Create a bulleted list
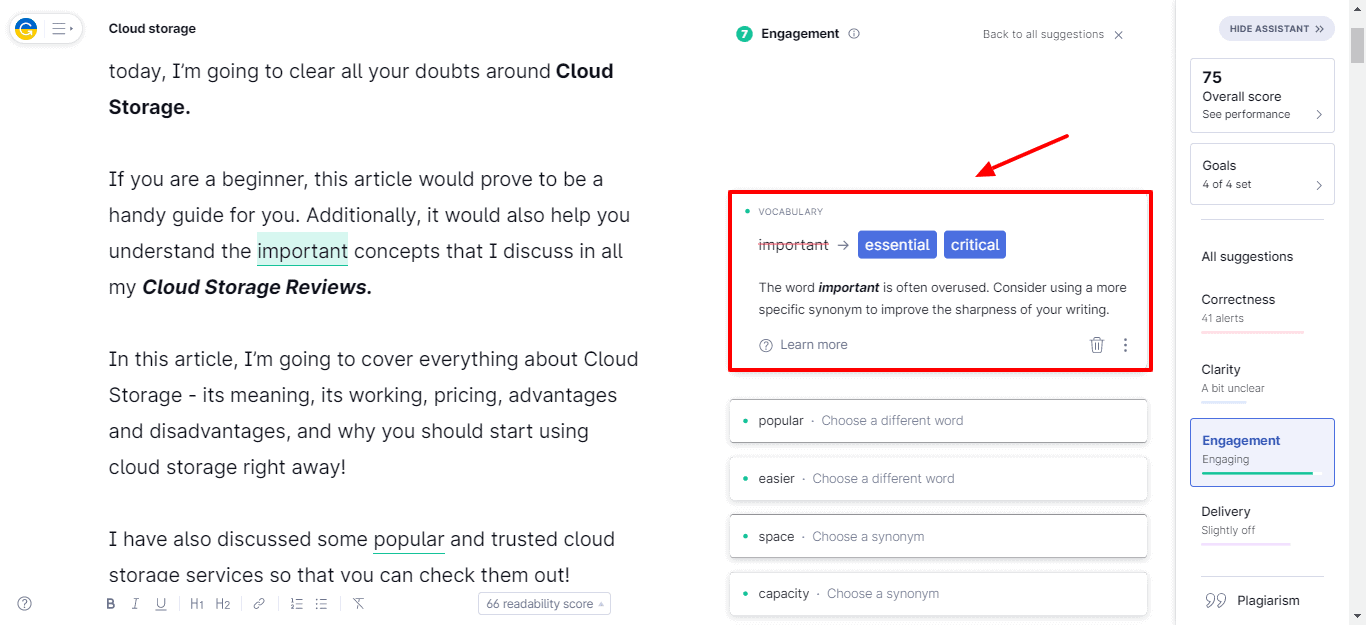 [321, 604]
